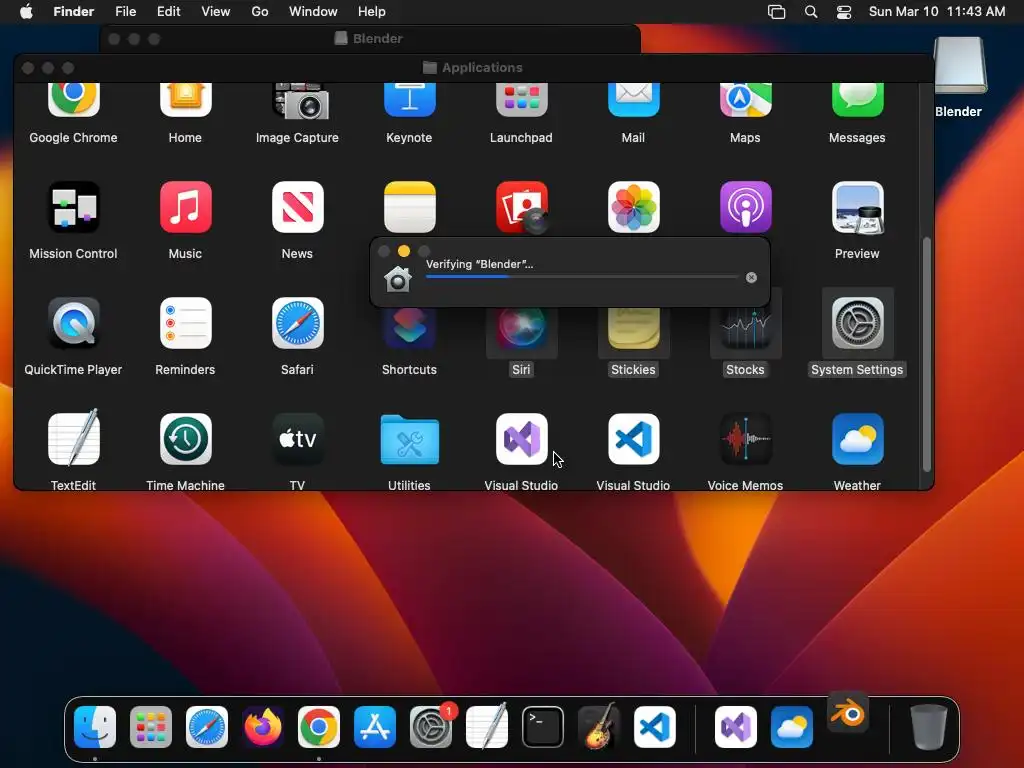
Task: Open the View menu
Action: coord(216,11)
